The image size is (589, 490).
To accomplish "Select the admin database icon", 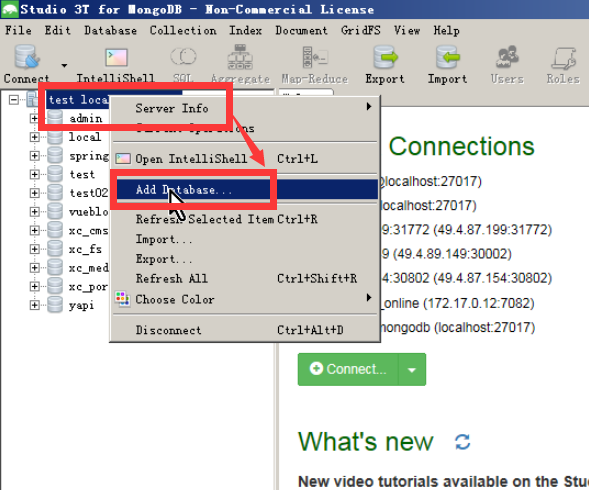I will 55,118.
